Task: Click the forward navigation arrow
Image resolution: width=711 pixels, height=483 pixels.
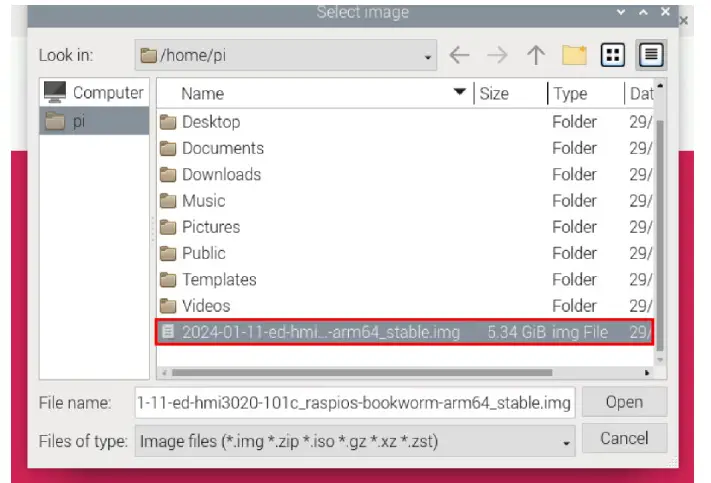Action: [x=497, y=56]
